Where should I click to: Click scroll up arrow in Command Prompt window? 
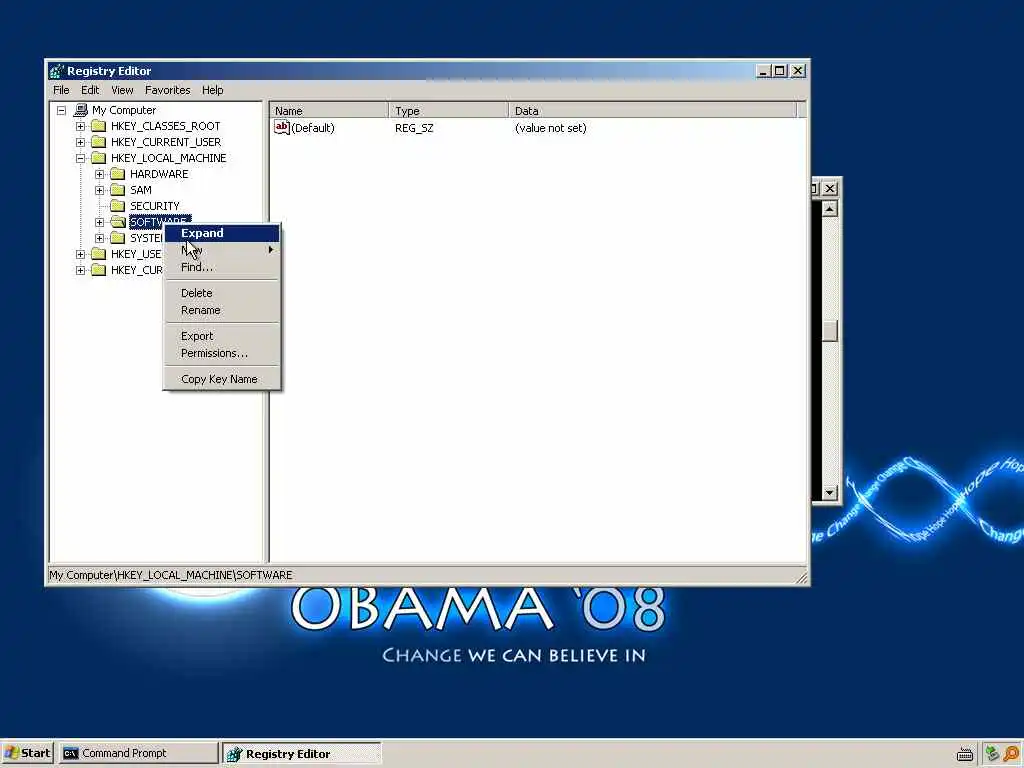click(829, 209)
